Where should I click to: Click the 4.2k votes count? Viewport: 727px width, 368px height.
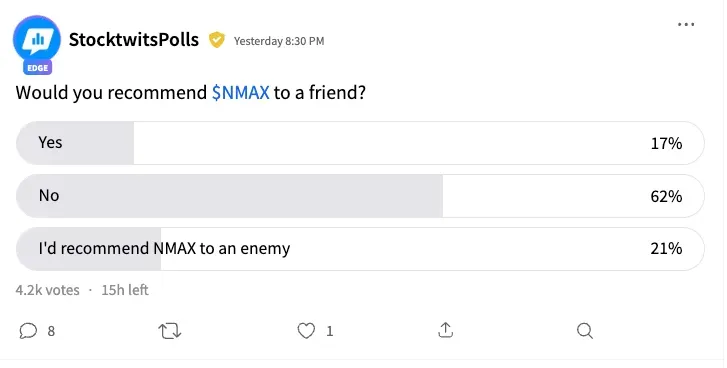(x=47, y=290)
